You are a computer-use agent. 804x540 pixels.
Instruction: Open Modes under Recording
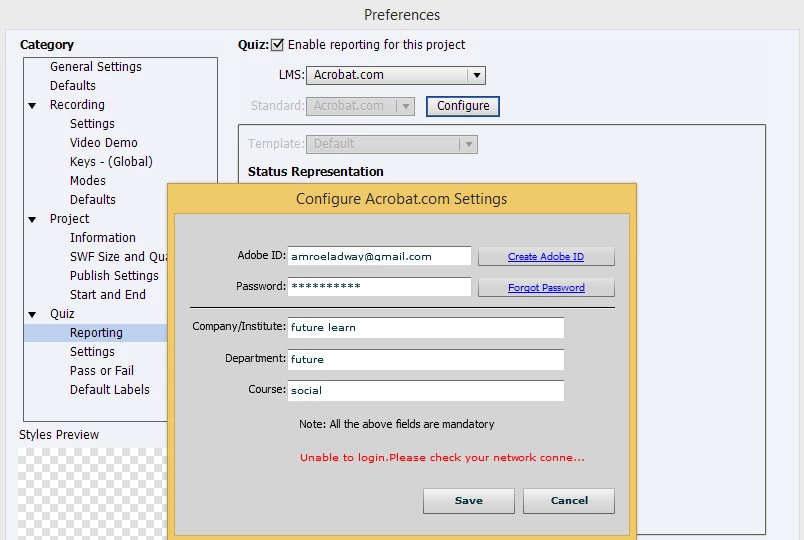[x=88, y=181]
